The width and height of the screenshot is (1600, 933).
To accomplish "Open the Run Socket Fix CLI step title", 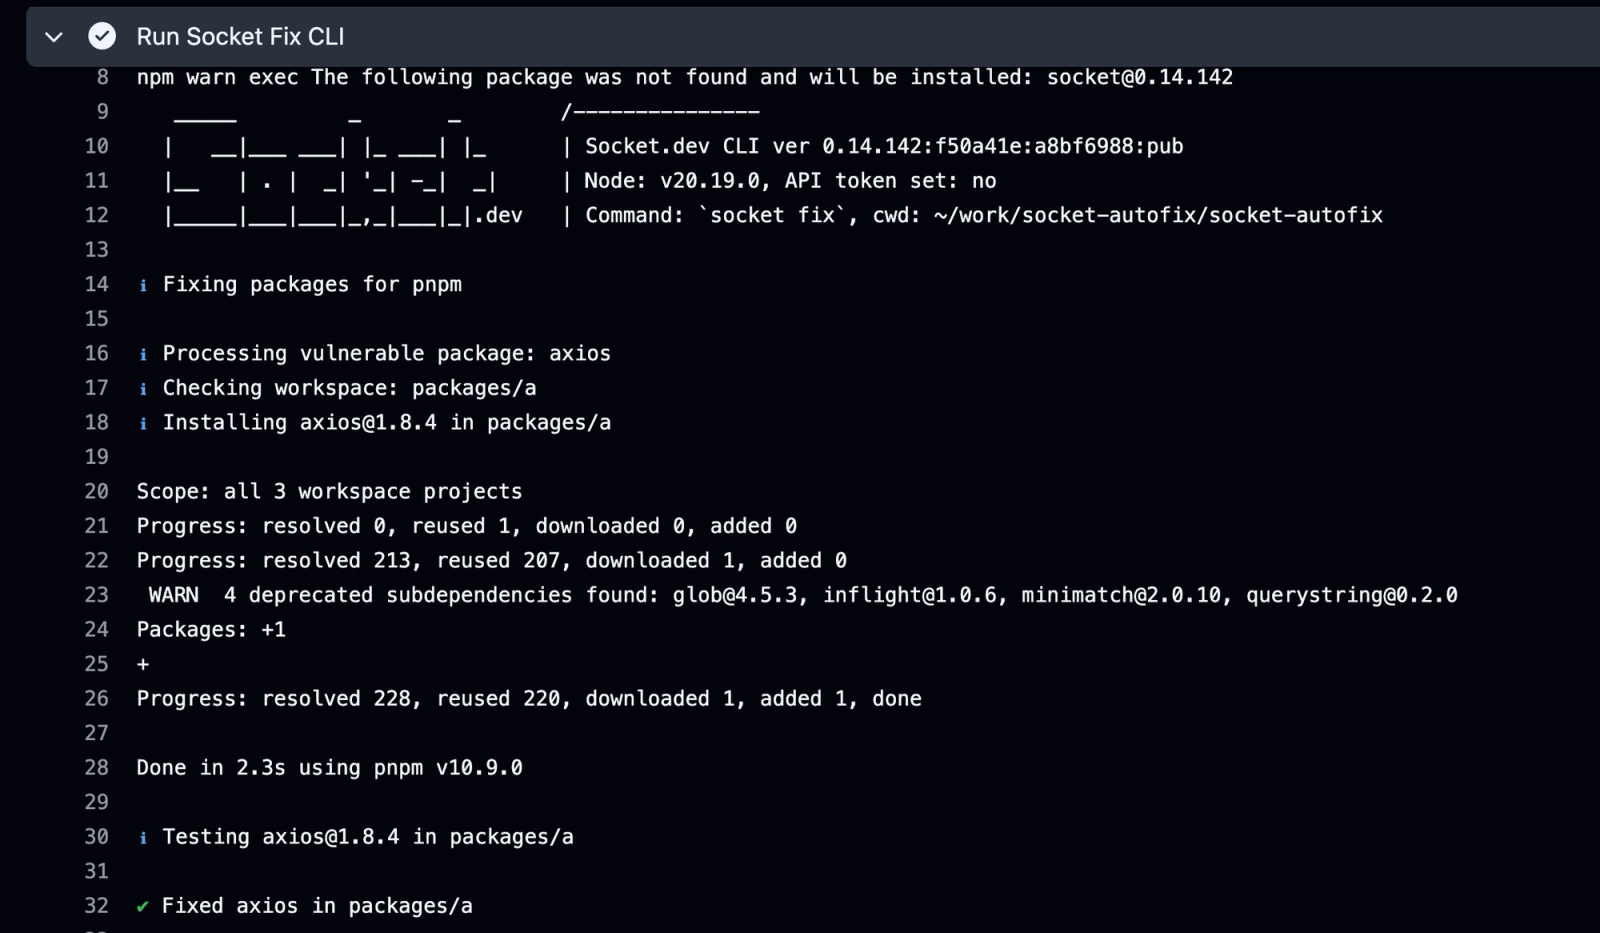I will pos(240,37).
